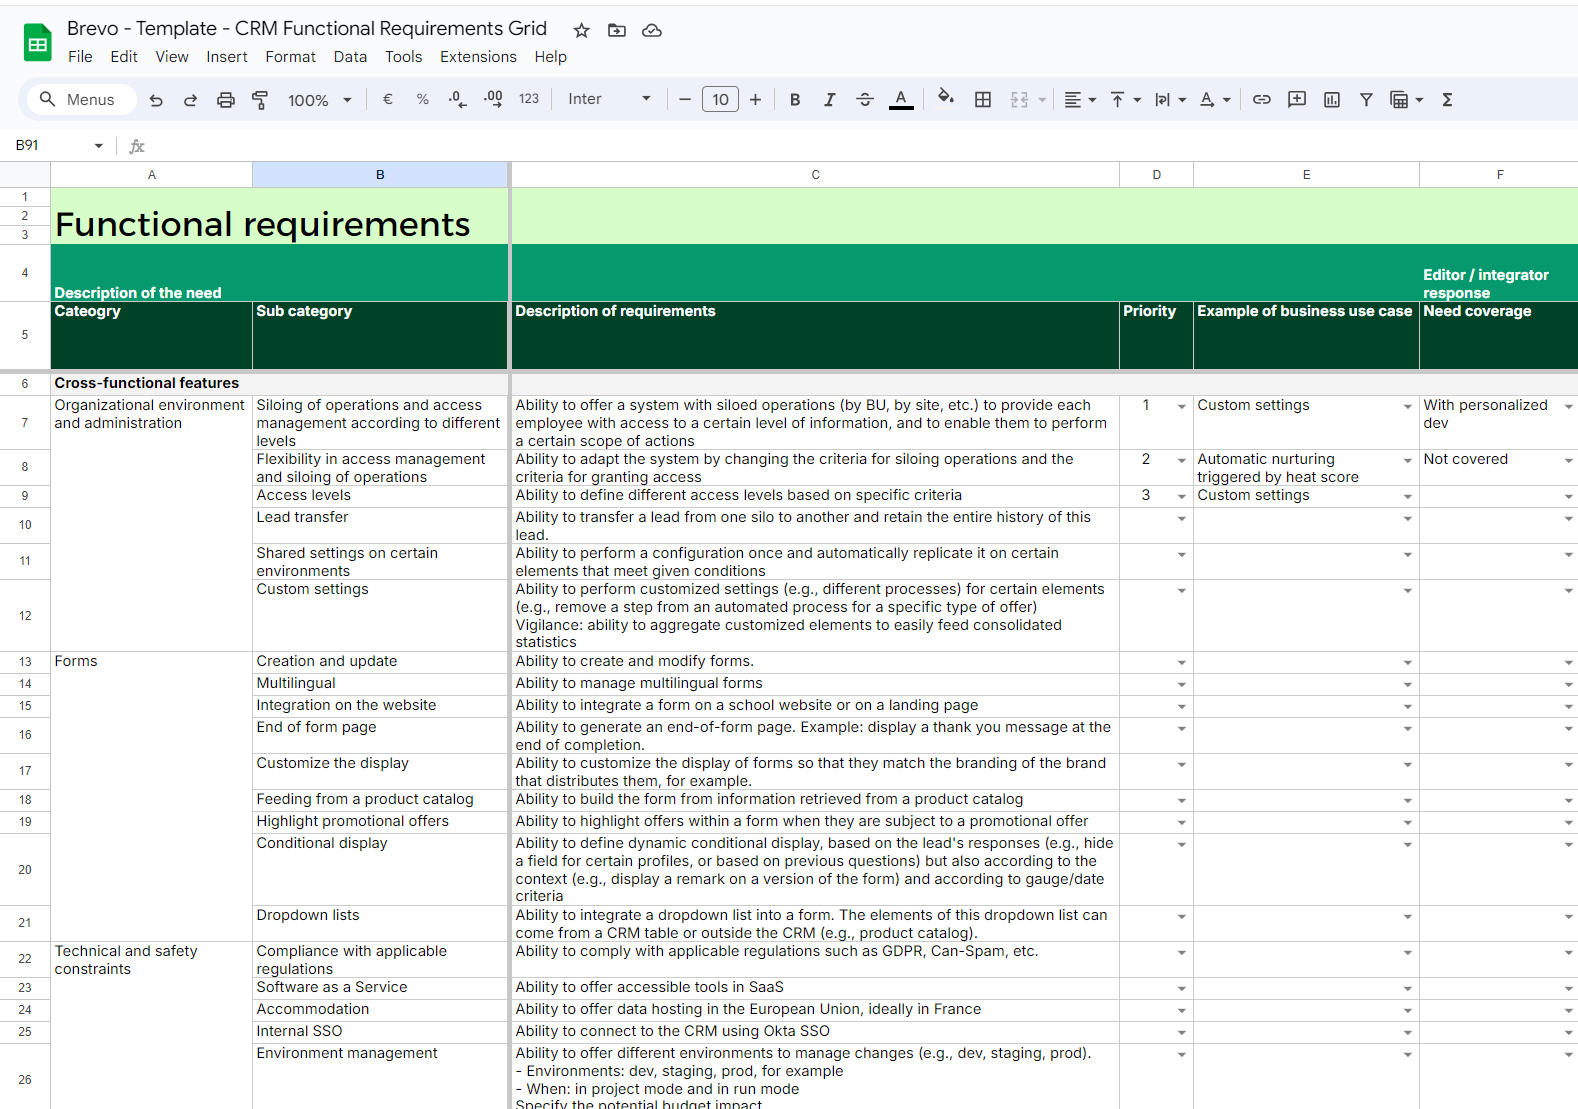Open the Inter font family dropdown
This screenshot has height=1109, width=1578.
609,99
